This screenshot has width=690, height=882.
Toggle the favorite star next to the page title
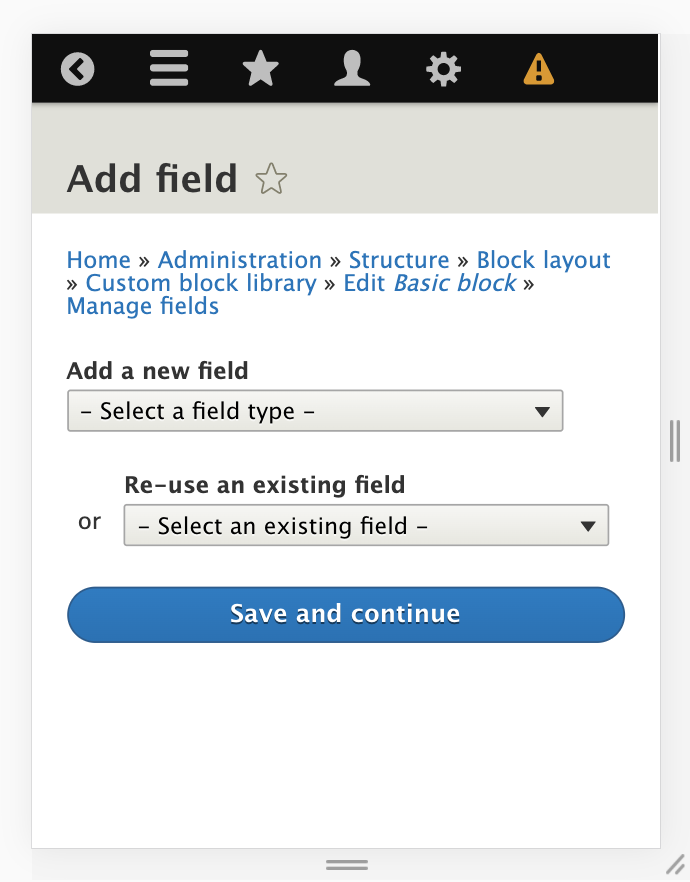click(269, 180)
